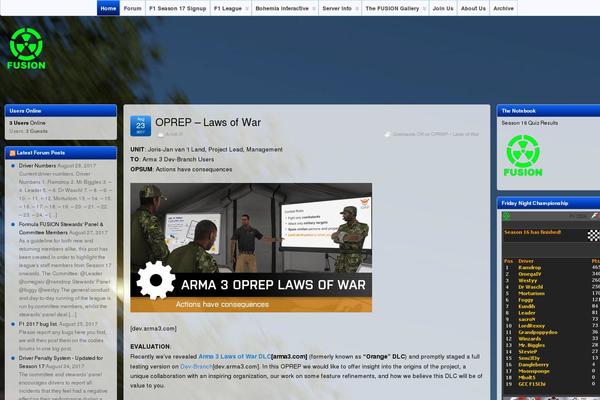Click the post author name link
The image size is (600, 400).
coord(174,134)
